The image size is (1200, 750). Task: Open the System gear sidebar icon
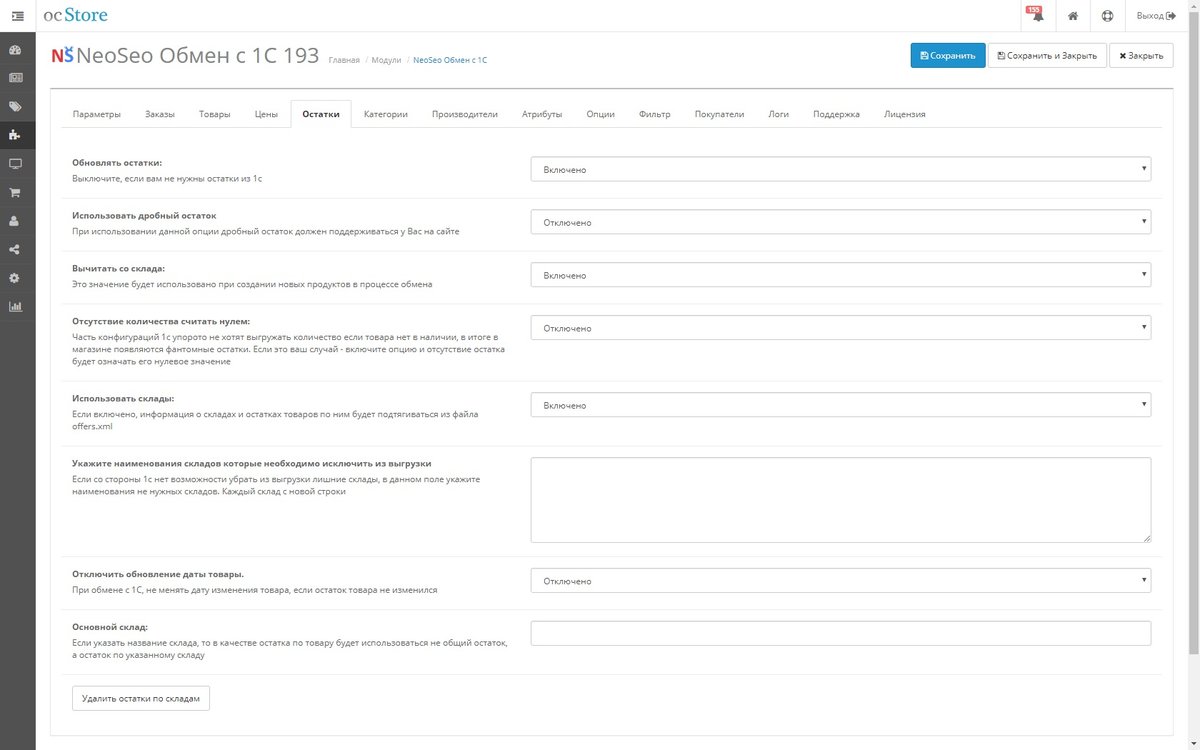tap(16, 278)
